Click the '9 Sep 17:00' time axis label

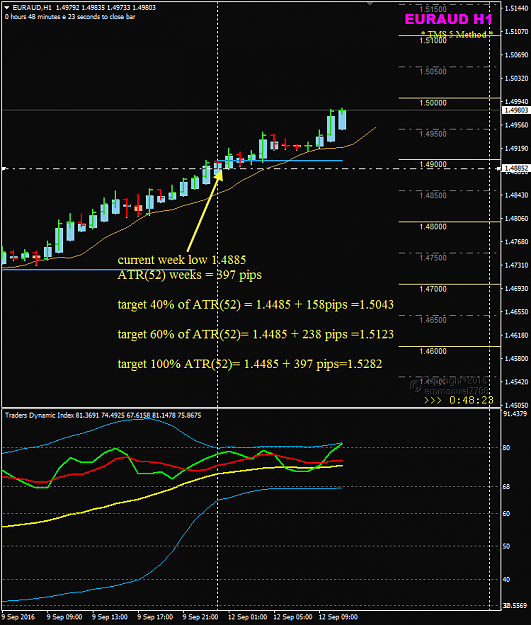tap(155, 617)
